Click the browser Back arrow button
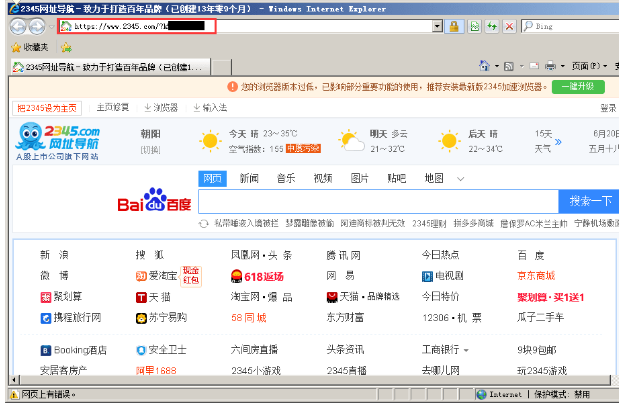This screenshot has width=619, height=406. [19, 26]
